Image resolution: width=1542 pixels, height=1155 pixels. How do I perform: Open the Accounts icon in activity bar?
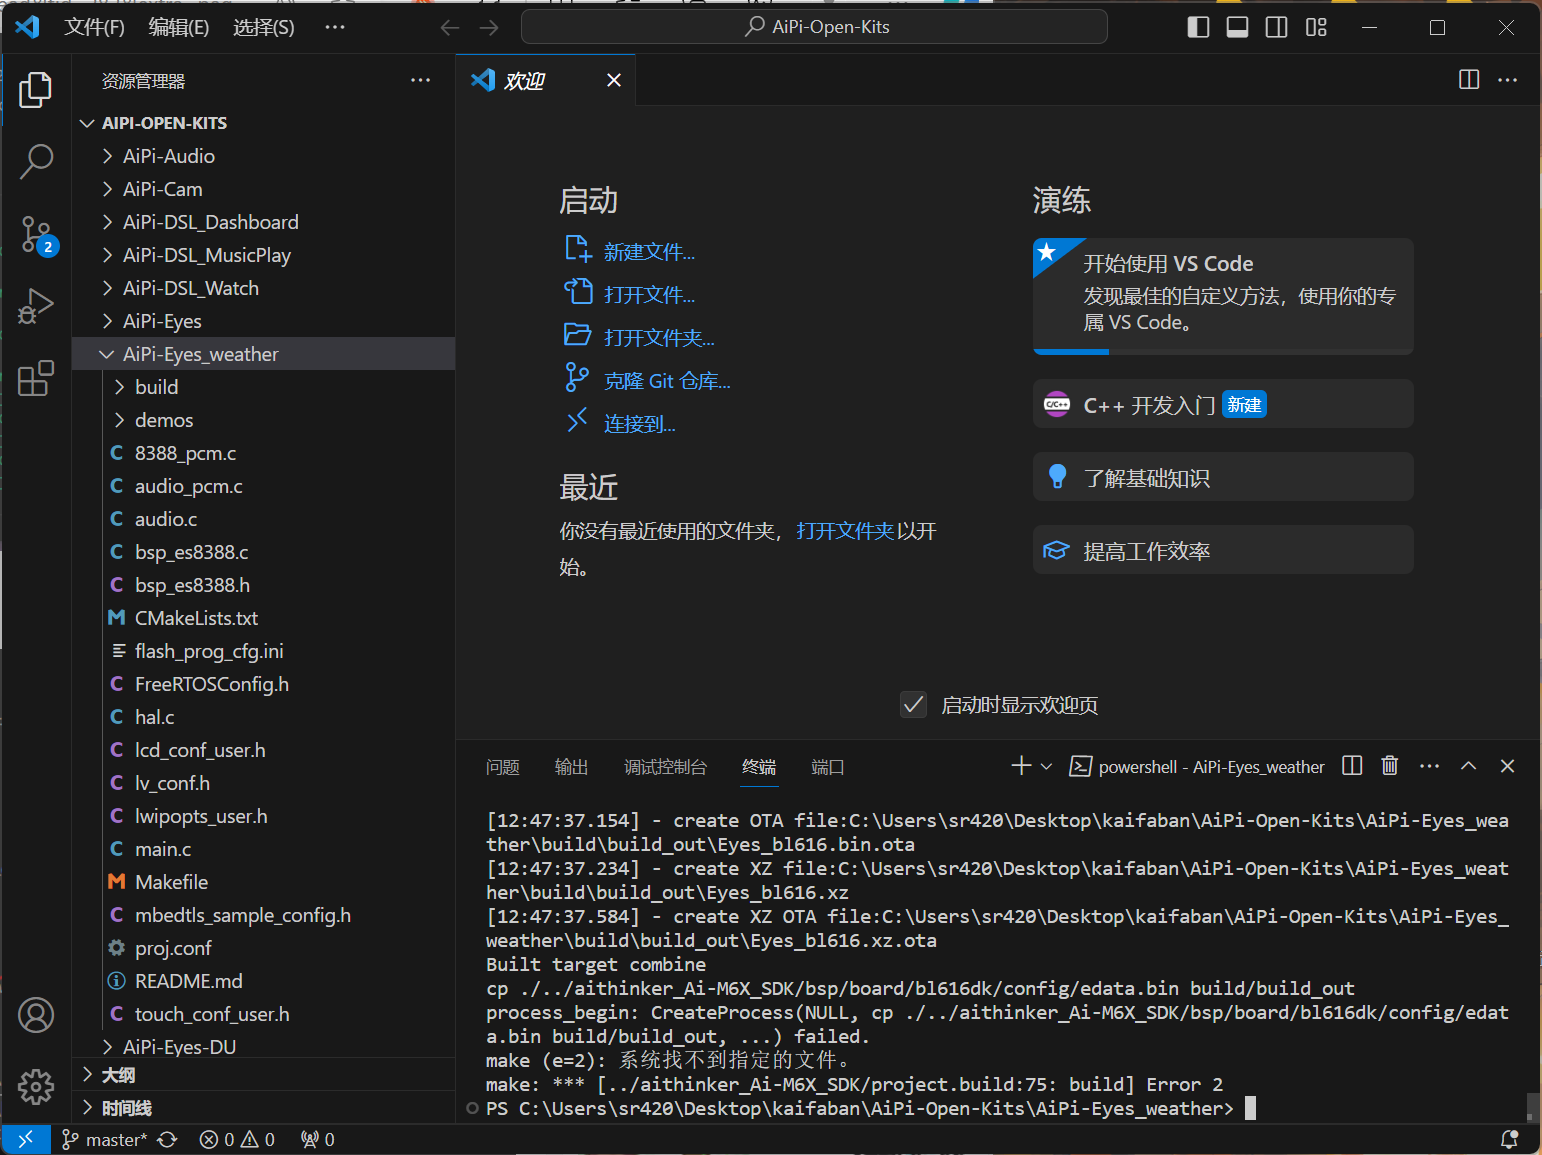pyautogui.click(x=36, y=1015)
